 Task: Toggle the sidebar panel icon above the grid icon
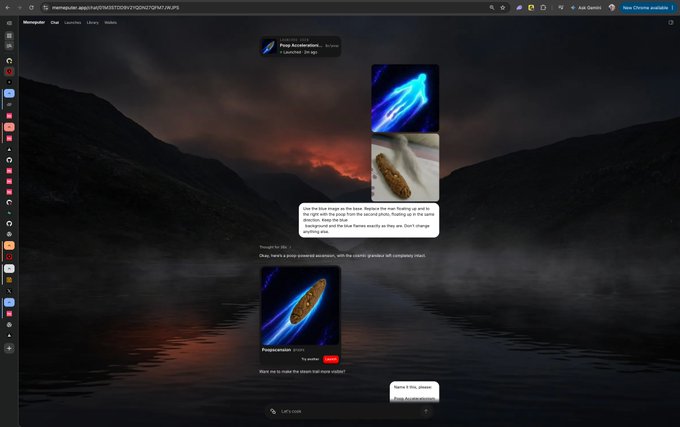click(x=9, y=23)
